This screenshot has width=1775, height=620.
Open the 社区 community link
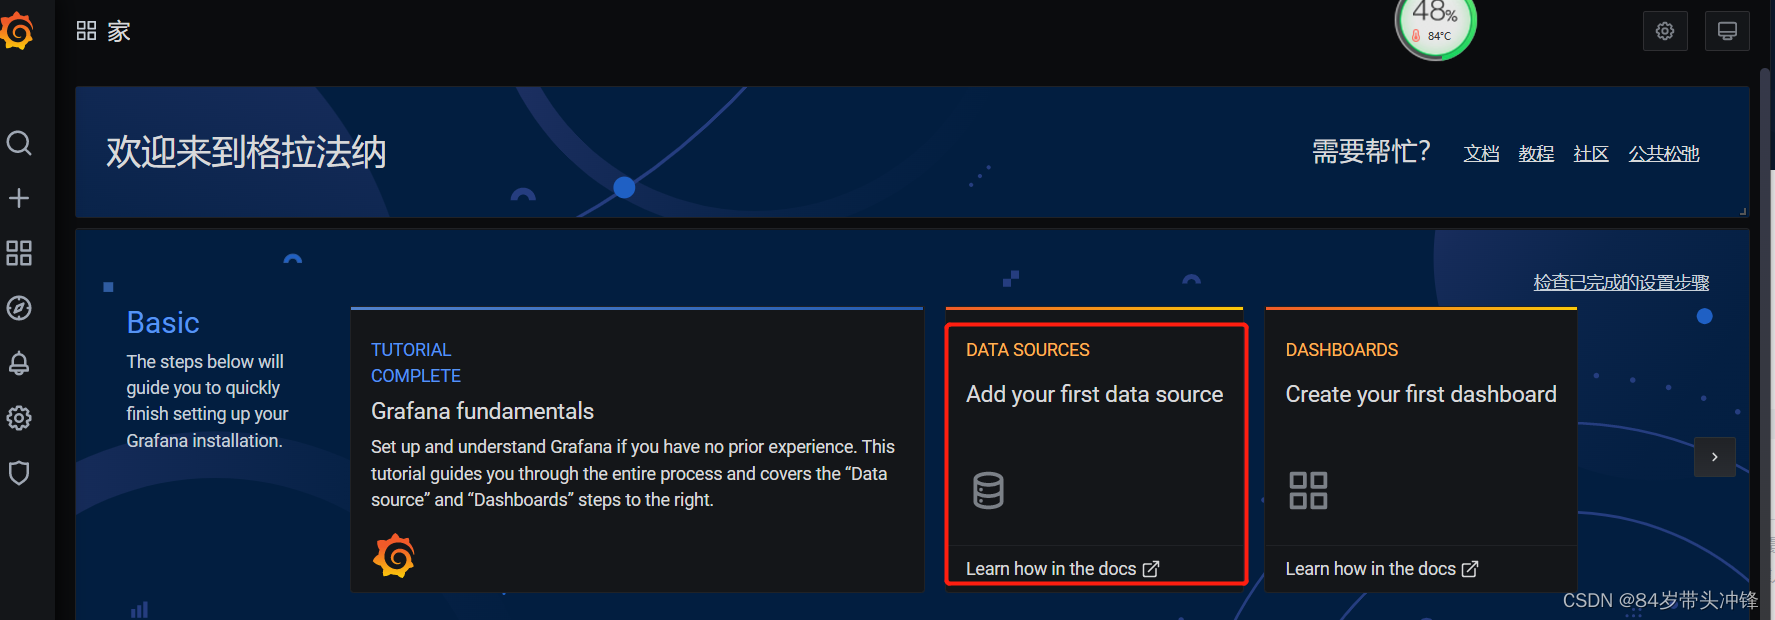1591,154
